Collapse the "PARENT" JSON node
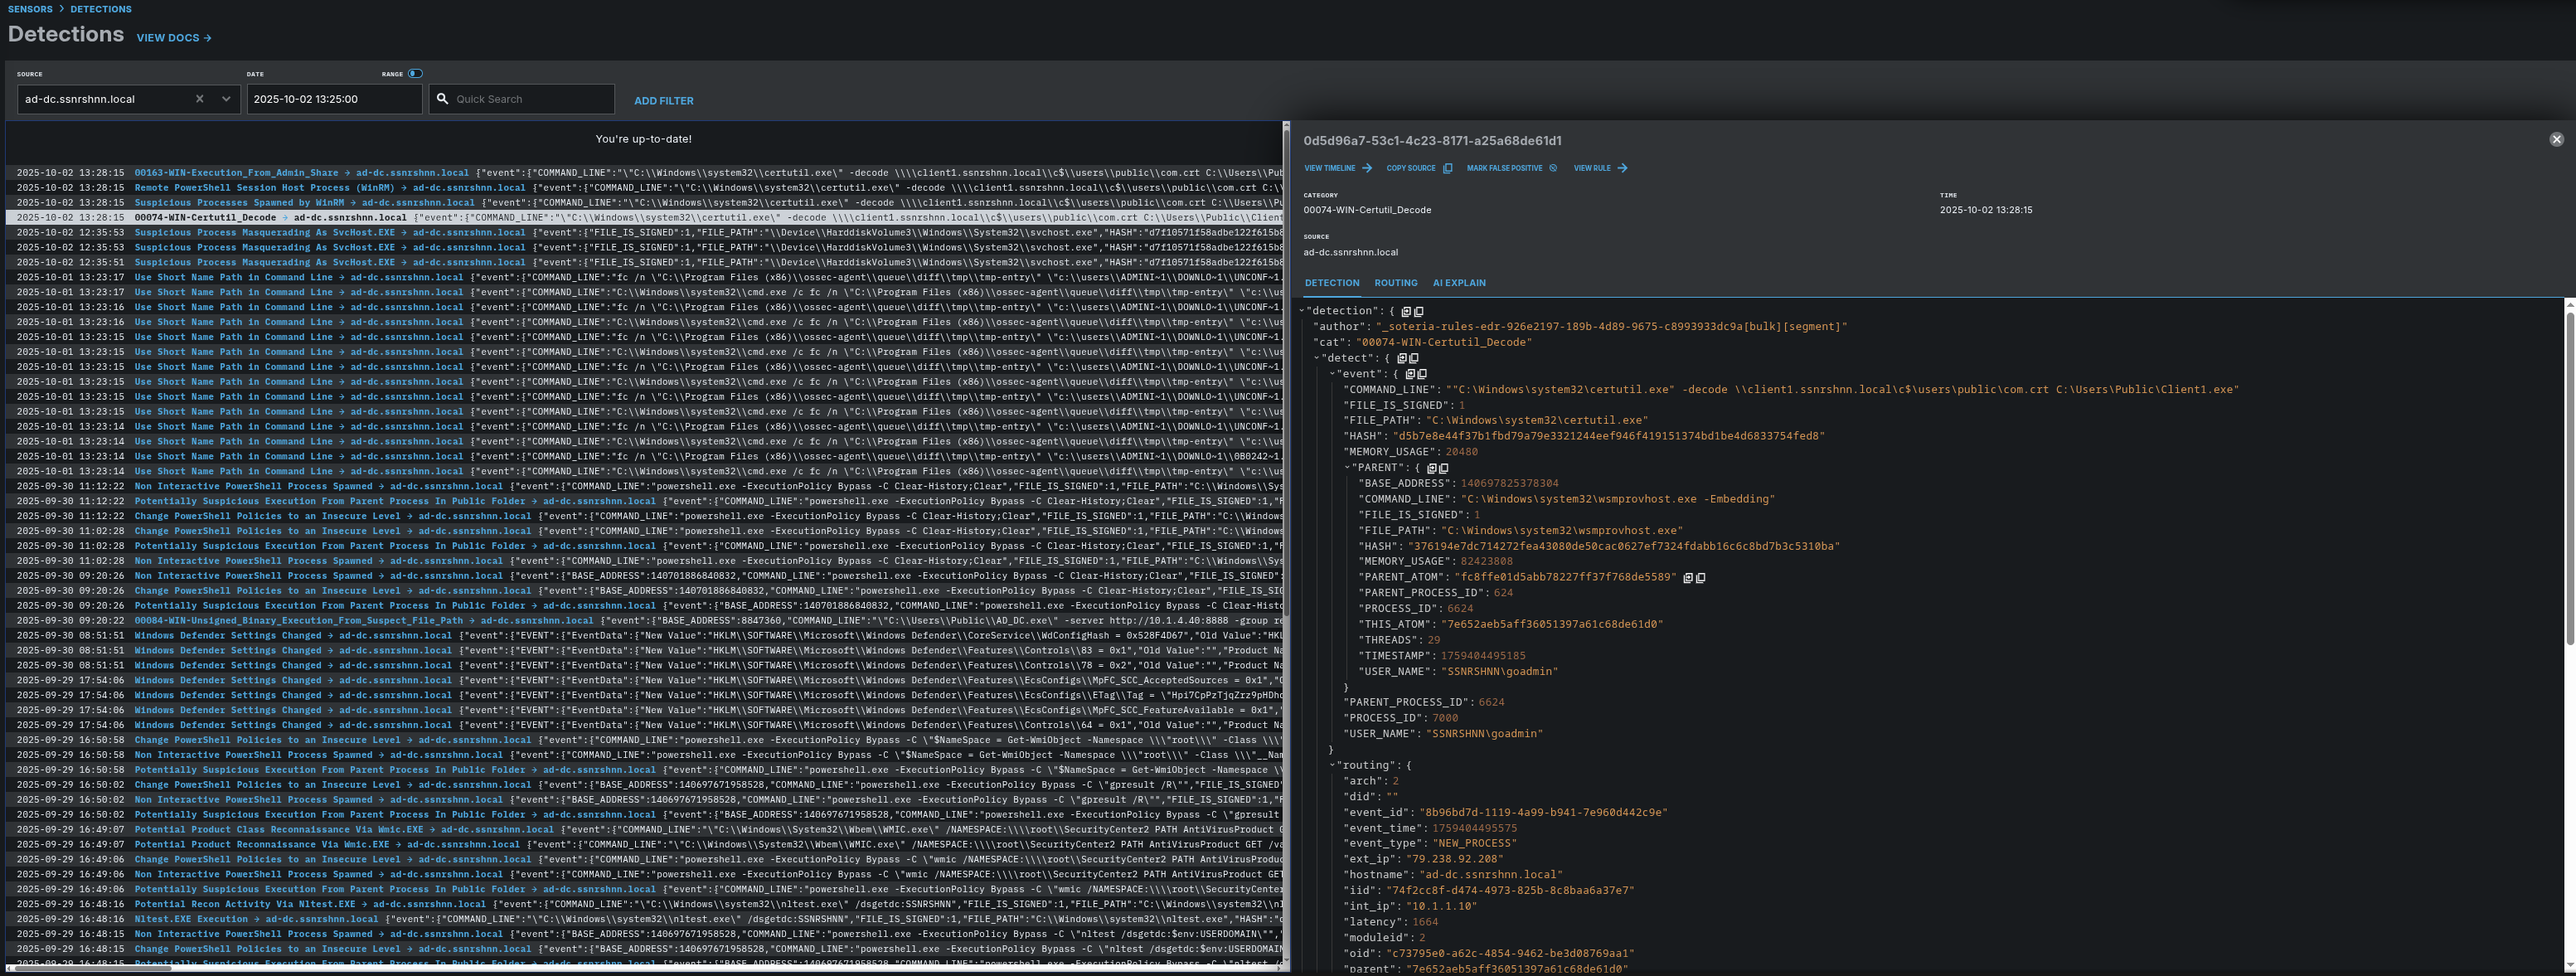The height and width of the screenshot is (976, 2576). [x=1347, y=468]
